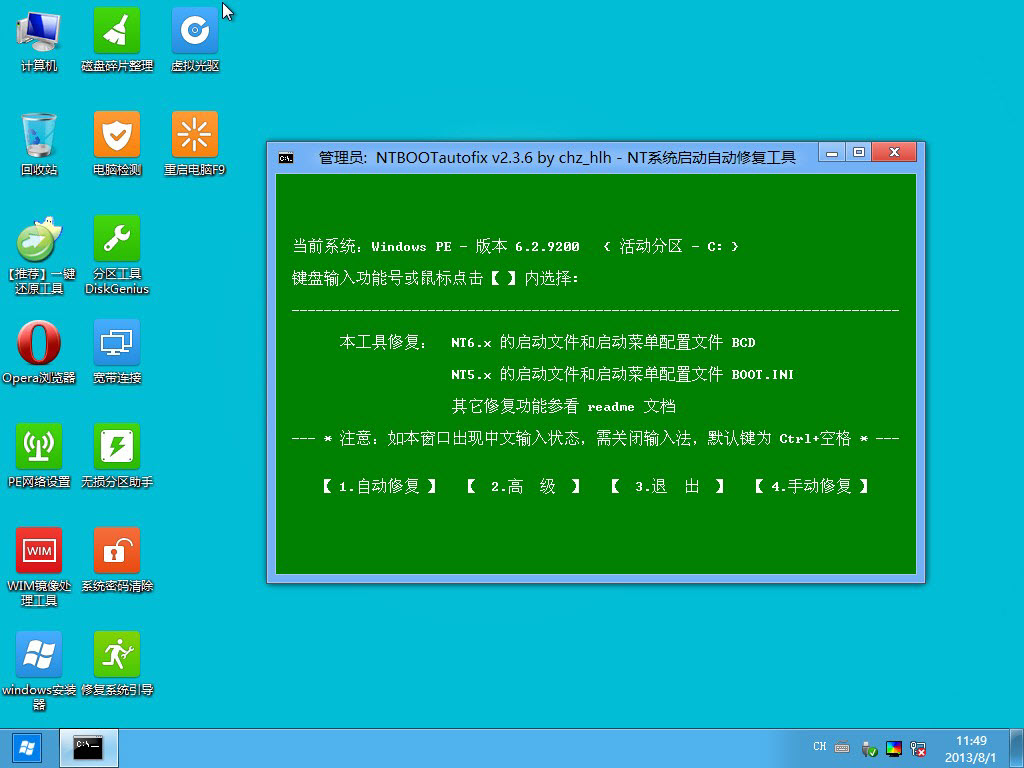Launch PE网络设置 network settings icon
This screenshot has width=1024, height=768.
point(38,449)
